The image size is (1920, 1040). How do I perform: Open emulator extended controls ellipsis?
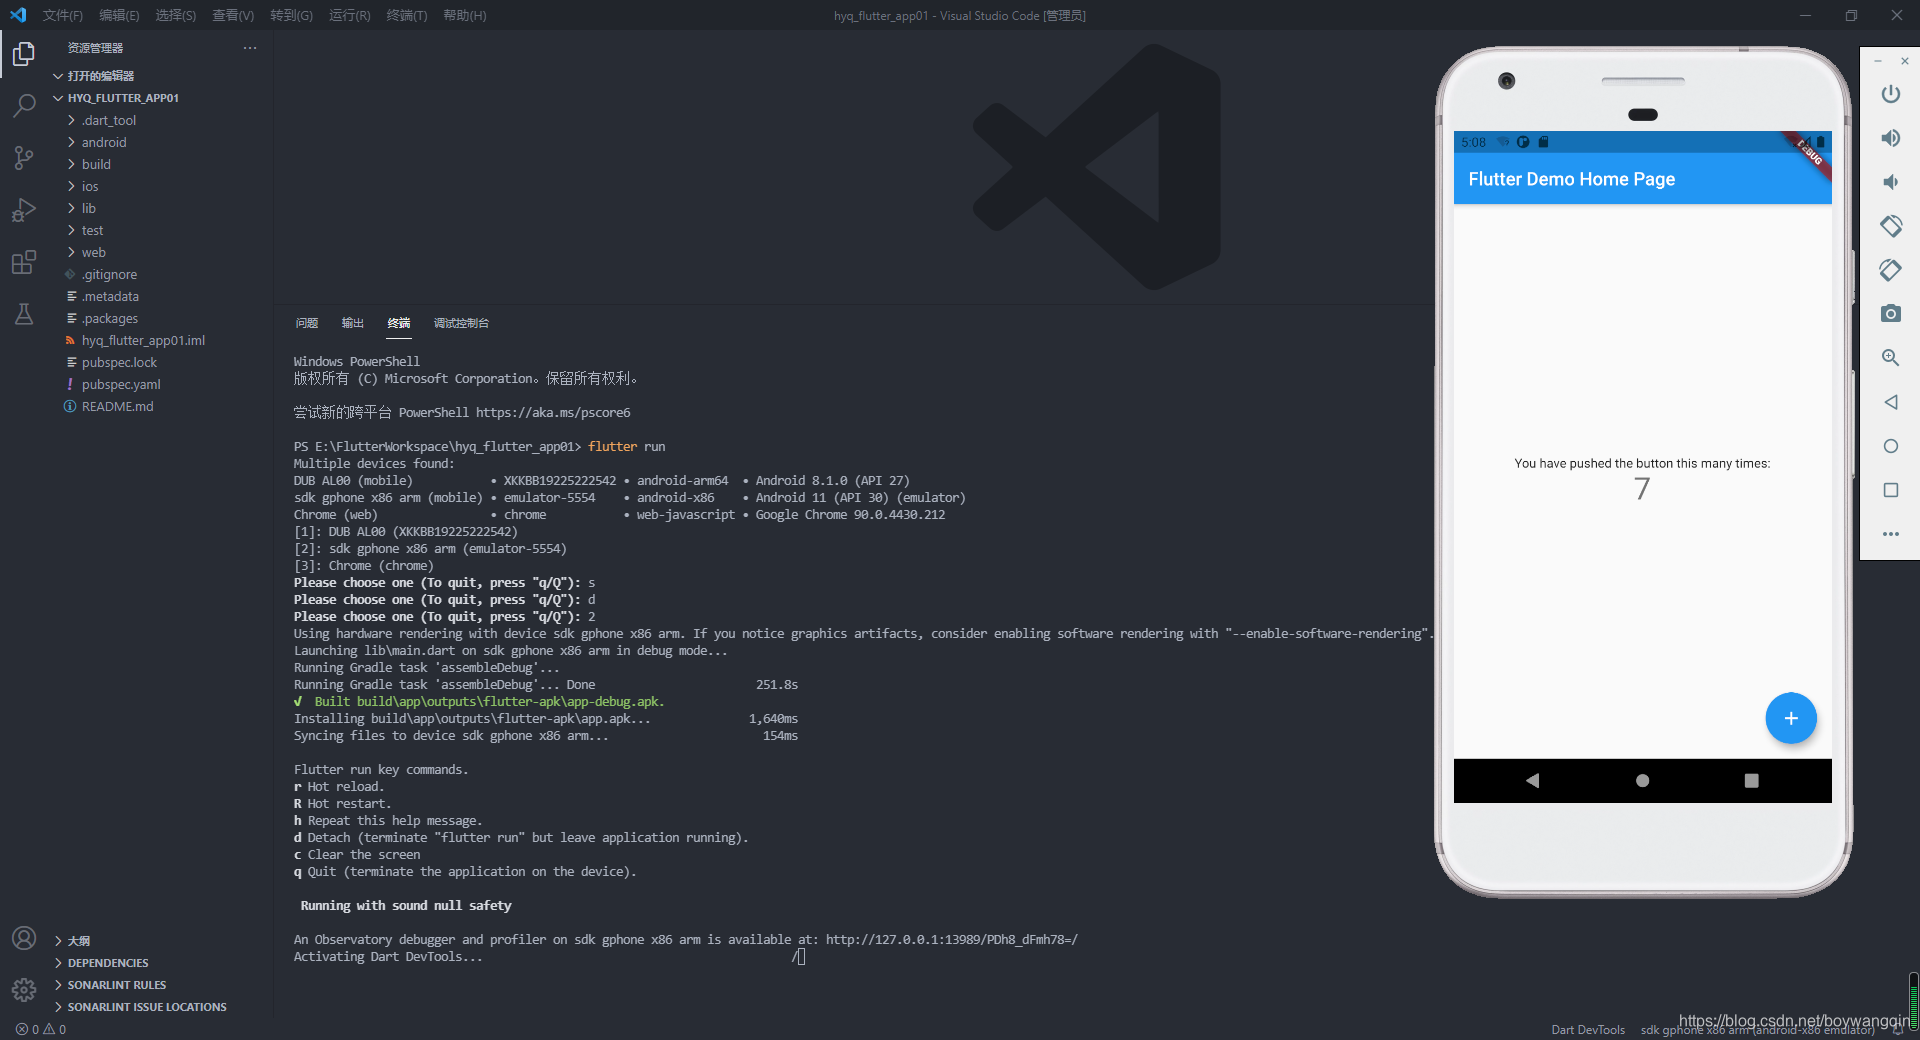coord(1890,534)
